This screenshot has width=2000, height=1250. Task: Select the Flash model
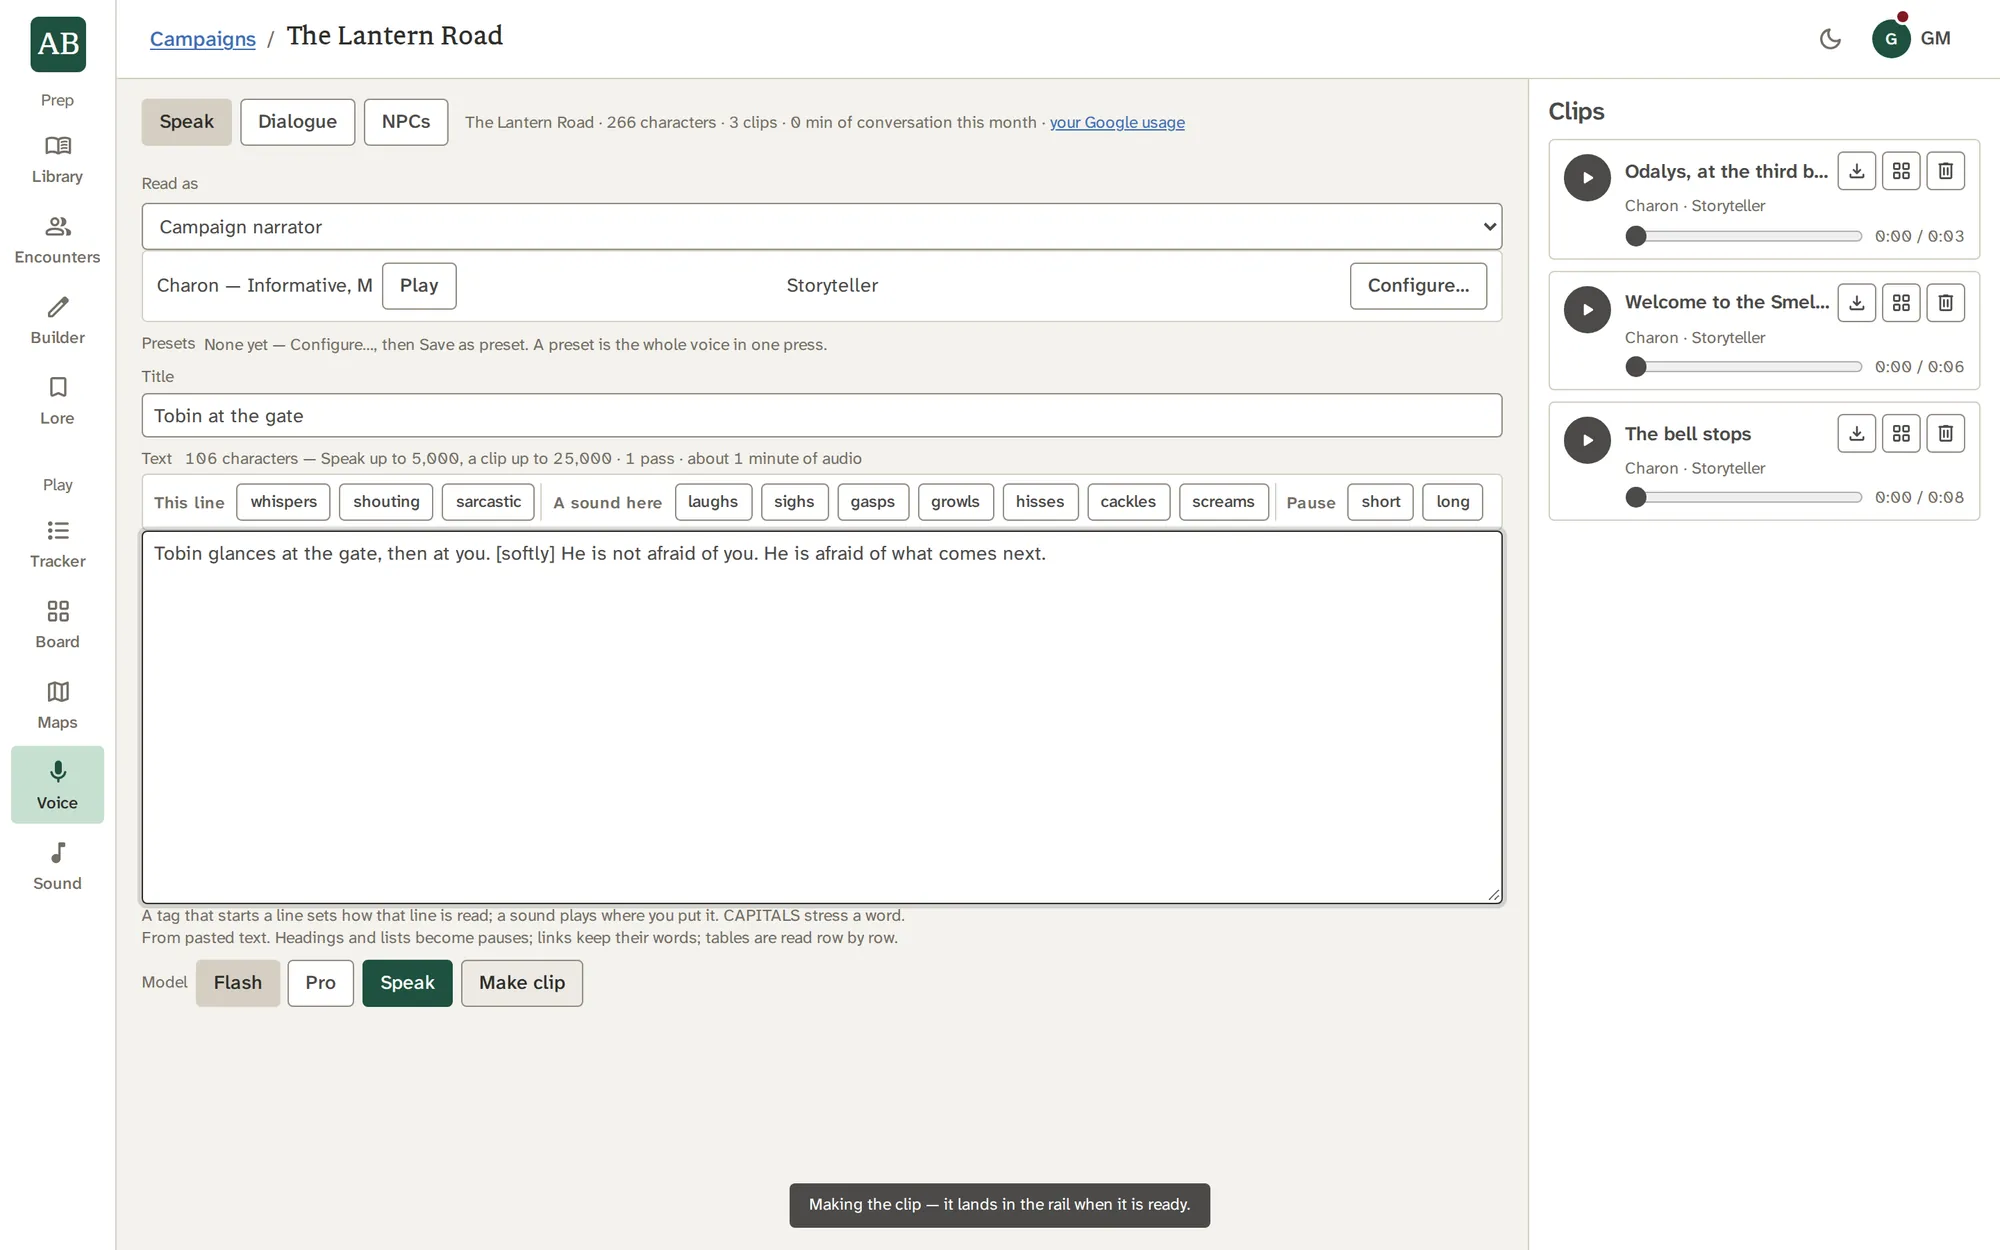[x=238, y=983]
